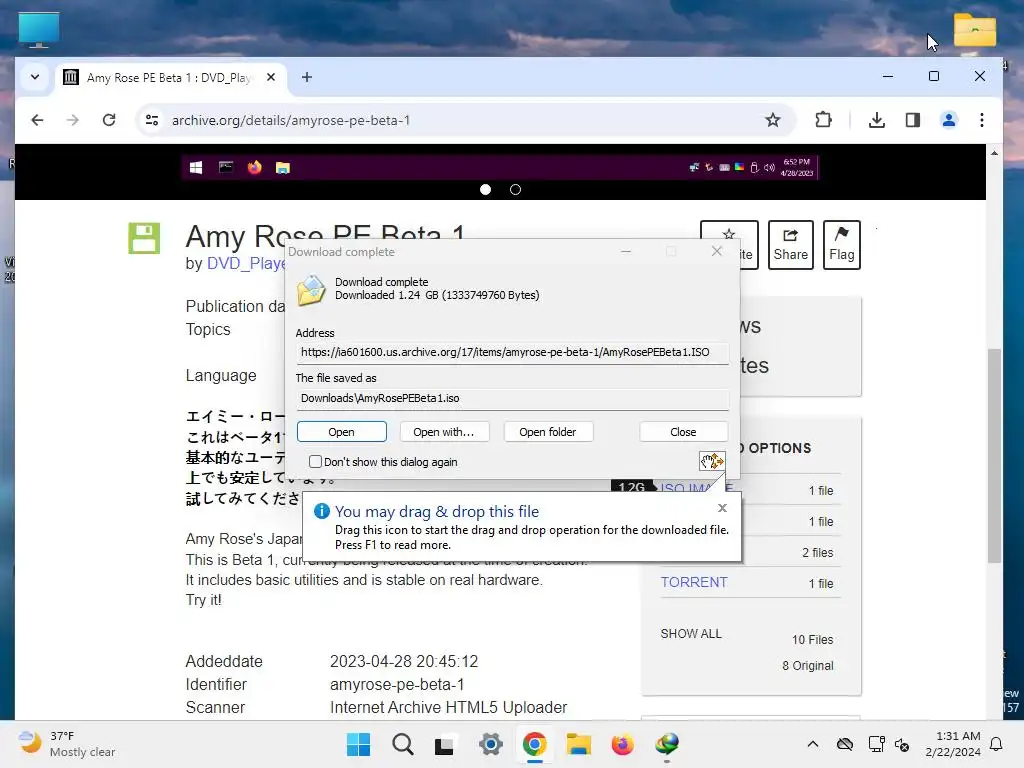Open File Explorer from taskbar
1024x768 pixels.
[x=579, y=744]
